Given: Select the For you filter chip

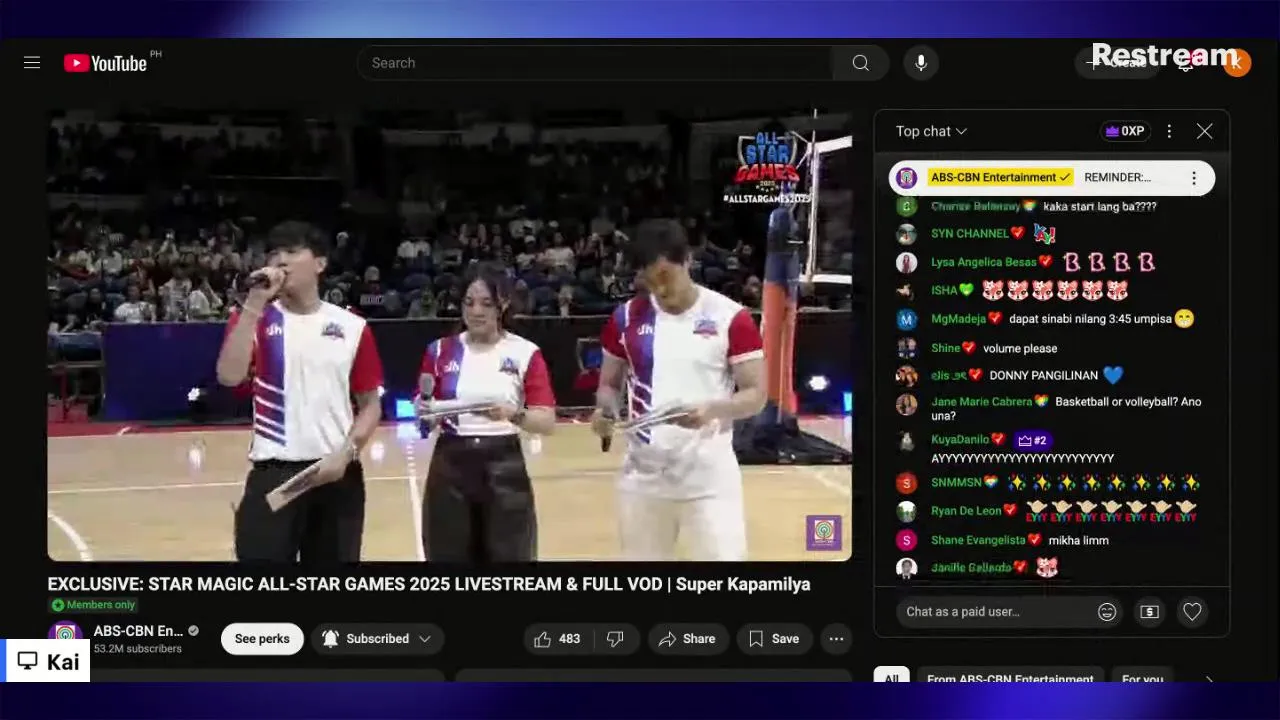Looking at the screenshot, I should coord(1142,680).
